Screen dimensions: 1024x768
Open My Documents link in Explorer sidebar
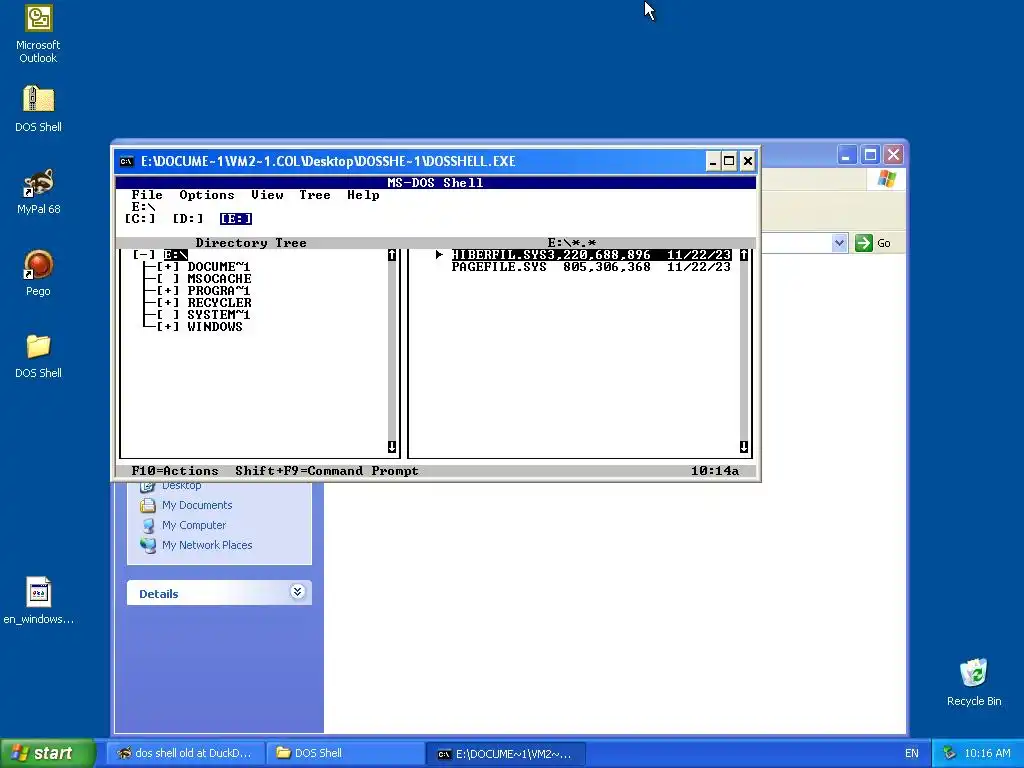[197, 505]
